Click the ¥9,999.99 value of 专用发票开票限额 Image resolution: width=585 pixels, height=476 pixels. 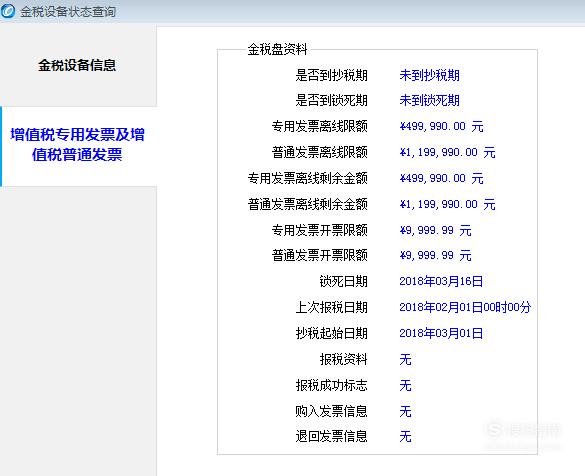click(x=435, y=230)
